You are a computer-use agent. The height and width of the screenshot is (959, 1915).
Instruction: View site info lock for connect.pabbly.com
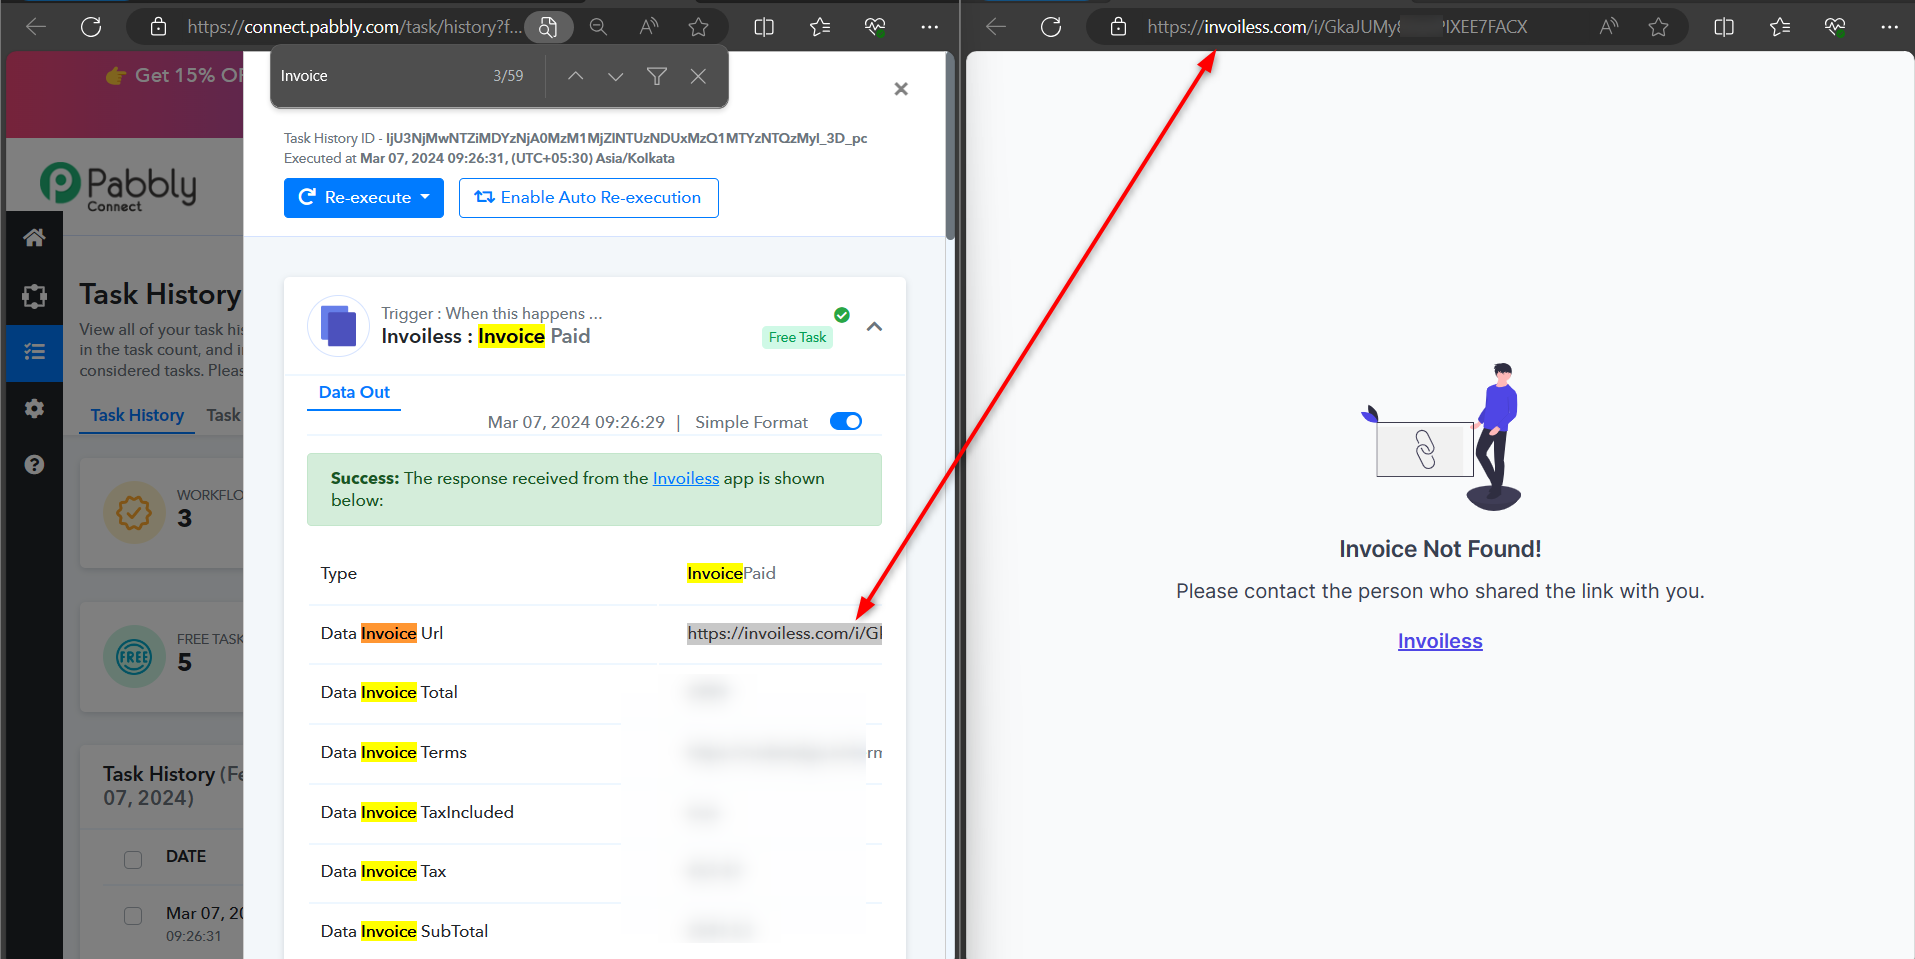tap(158, 27)
